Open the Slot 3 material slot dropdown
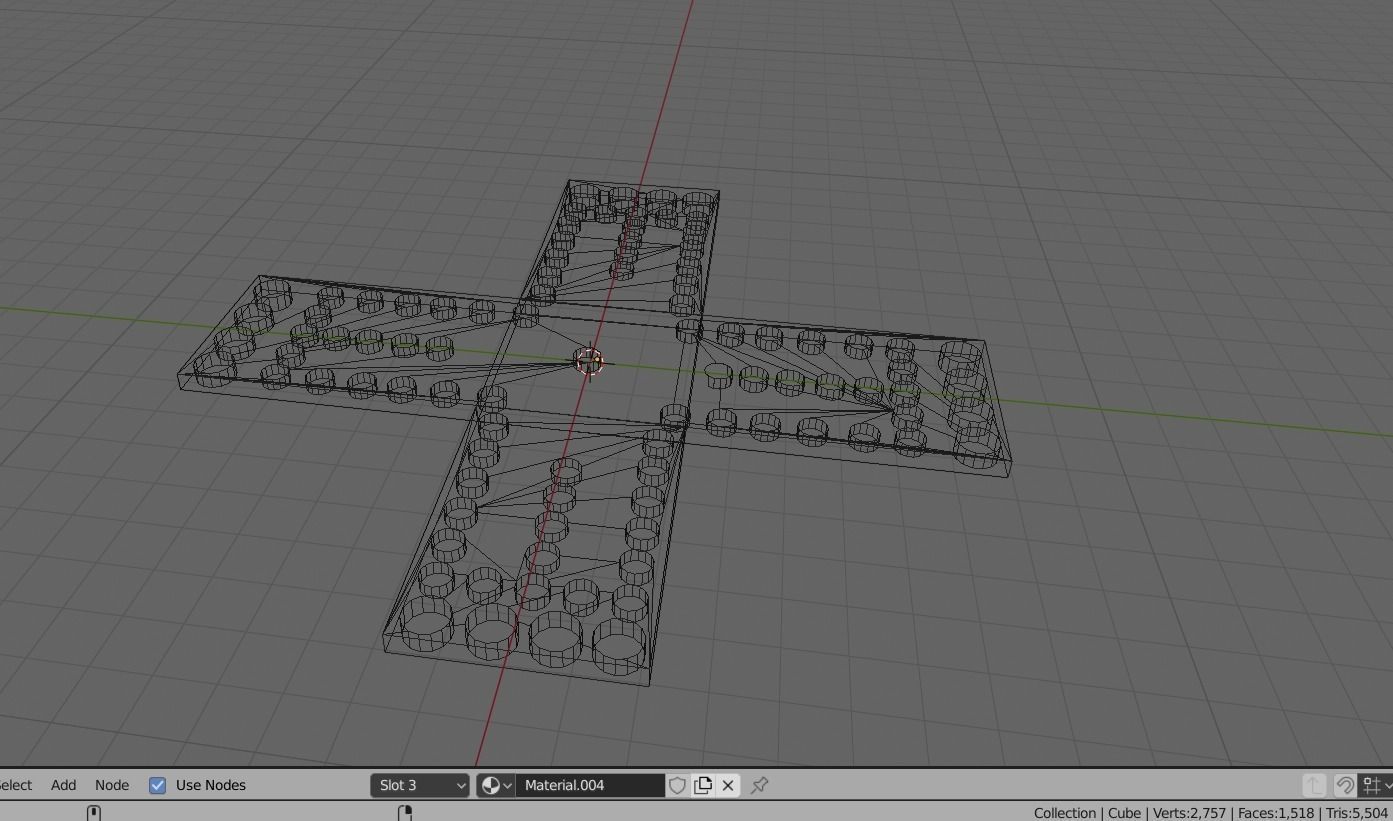This screenshot has width=1393, height=821. pyautogui.click(x=420, y=785)
